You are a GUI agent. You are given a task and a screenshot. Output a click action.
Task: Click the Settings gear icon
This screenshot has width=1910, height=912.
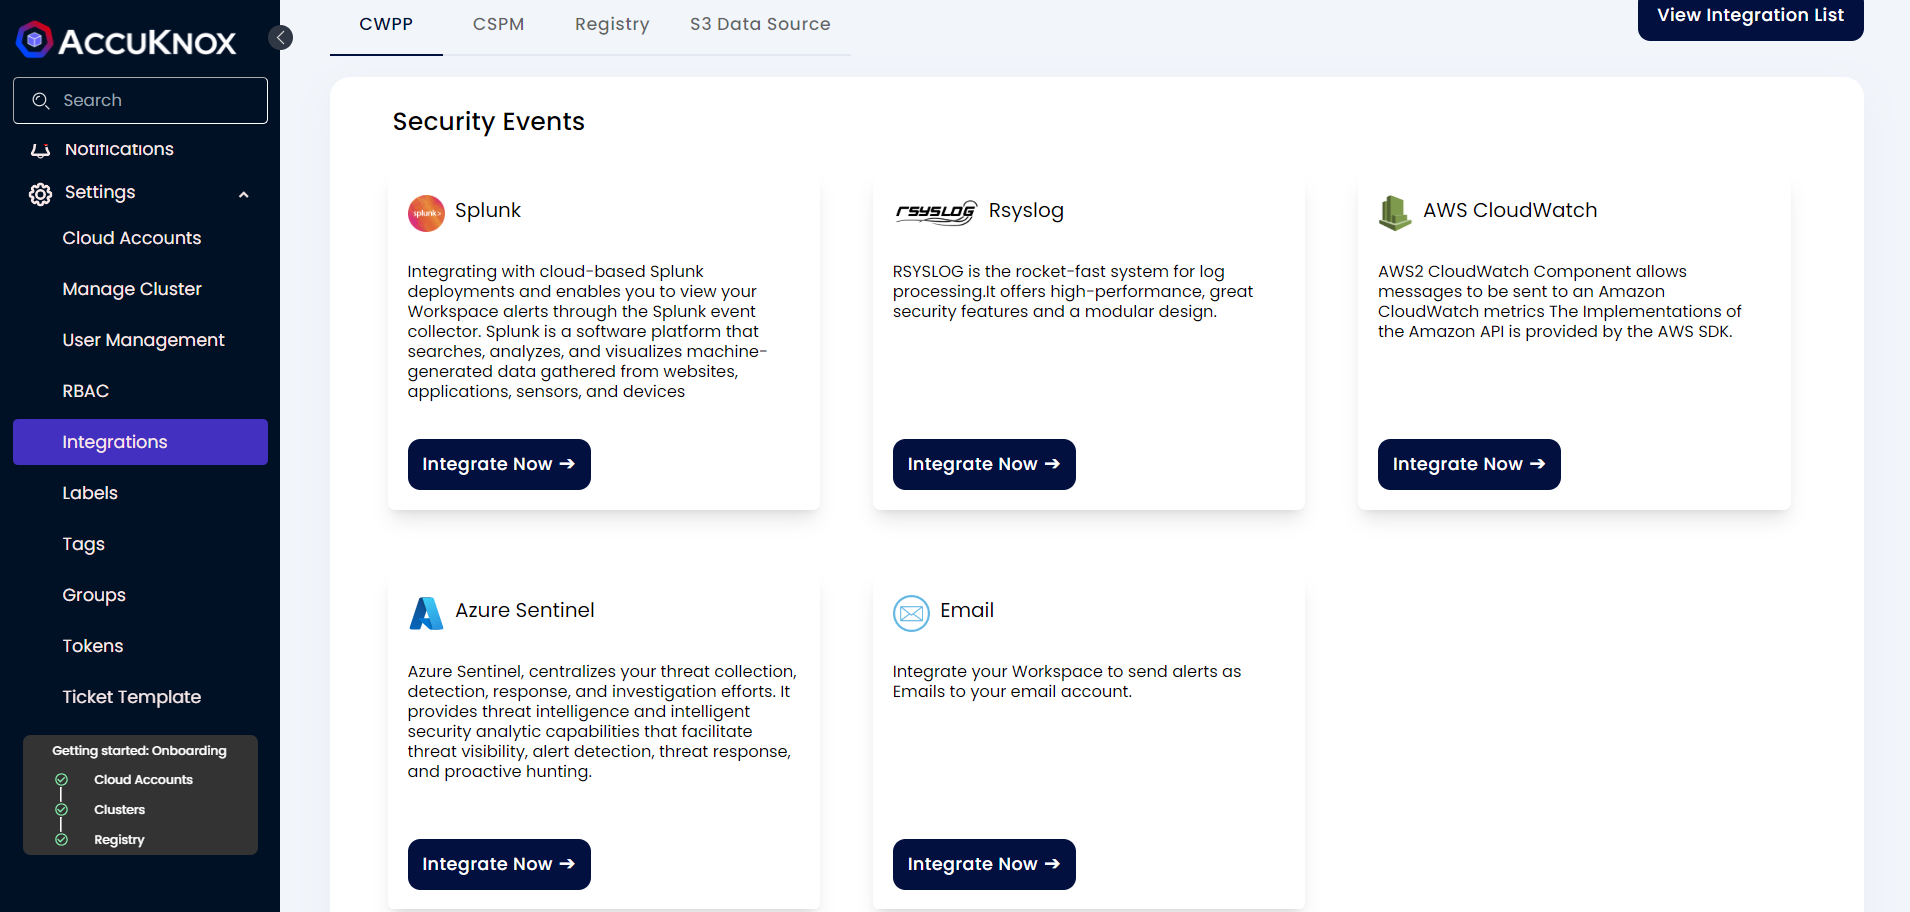coord(40,194)
